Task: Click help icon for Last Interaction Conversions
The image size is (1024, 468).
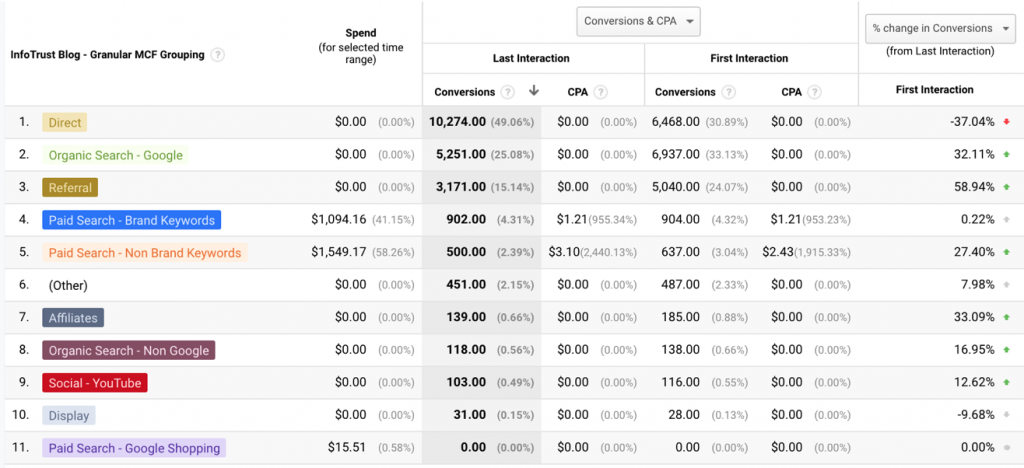Action: (508, 92)
